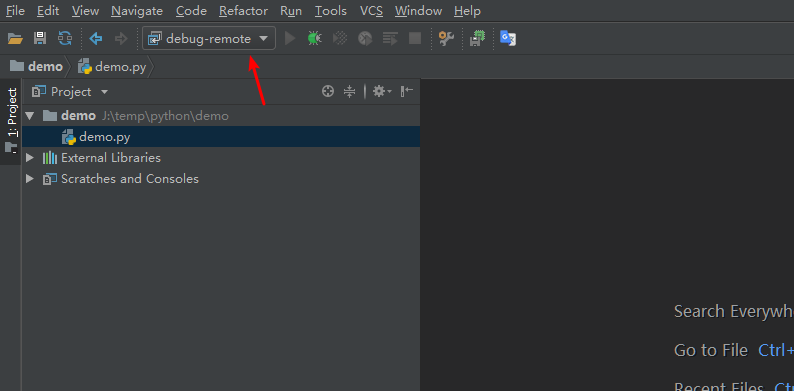Open the File menu
Image resolution: width=794 pixels, height=391 pixels.
15,11
